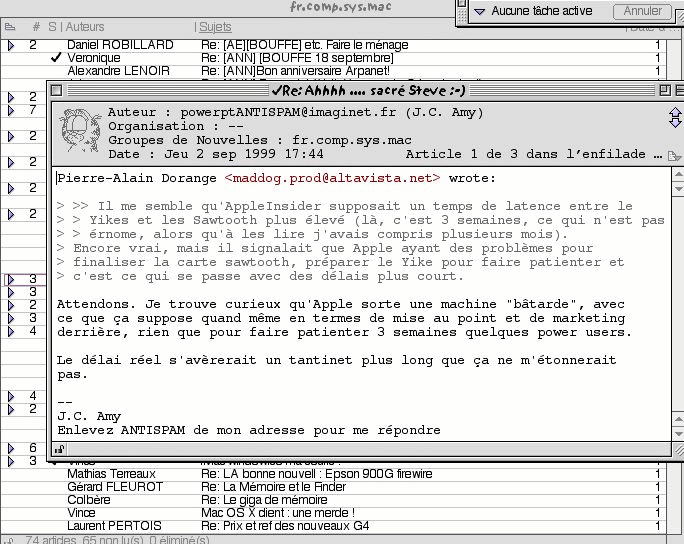Expand the thread showing 6 articles
Viewport: 684px width, 544px height.
[x=11, y=448]
